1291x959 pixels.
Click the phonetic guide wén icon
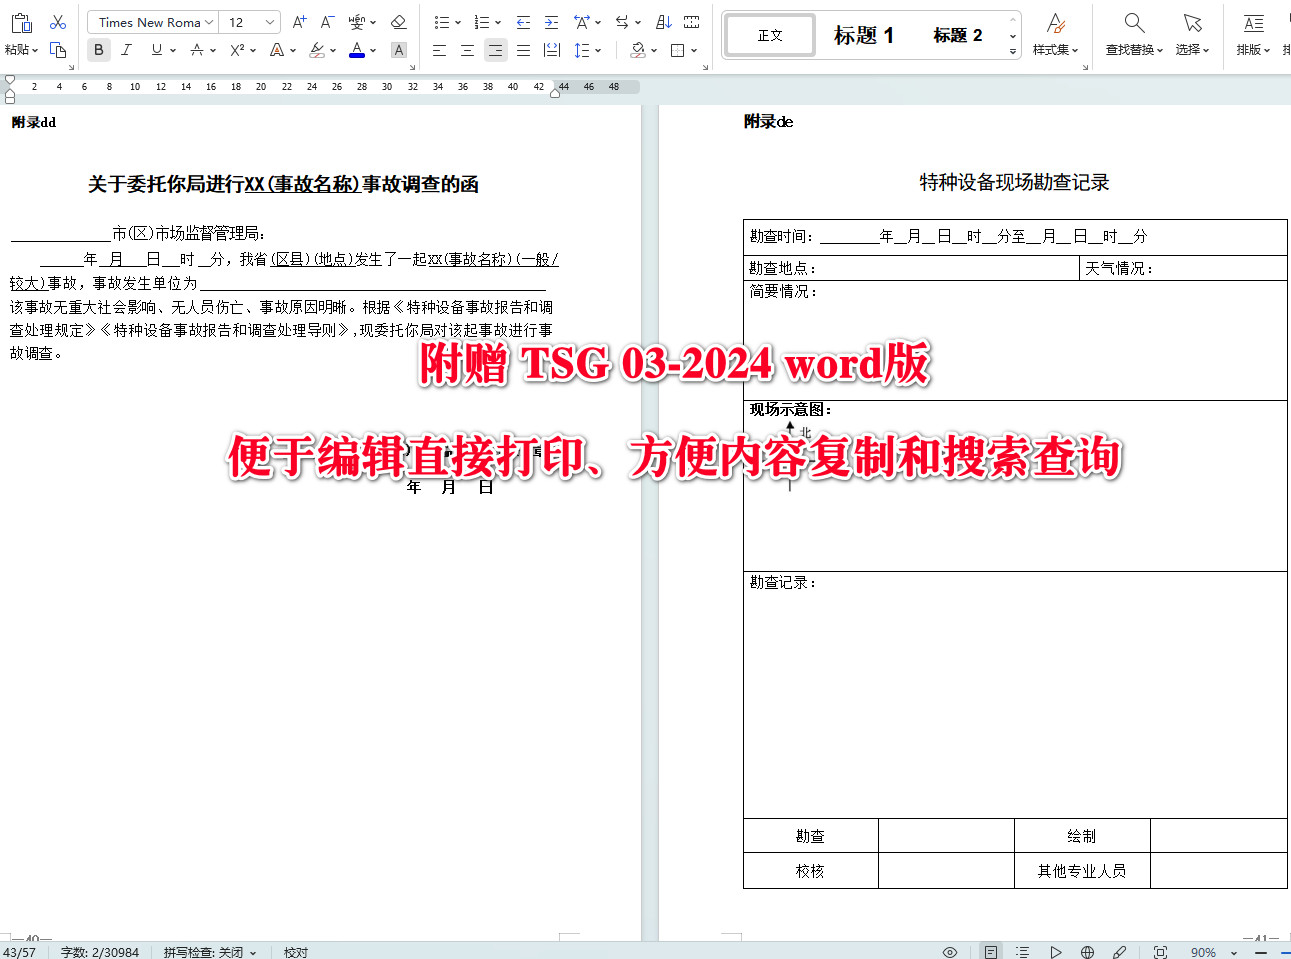[x=357, y=22]
